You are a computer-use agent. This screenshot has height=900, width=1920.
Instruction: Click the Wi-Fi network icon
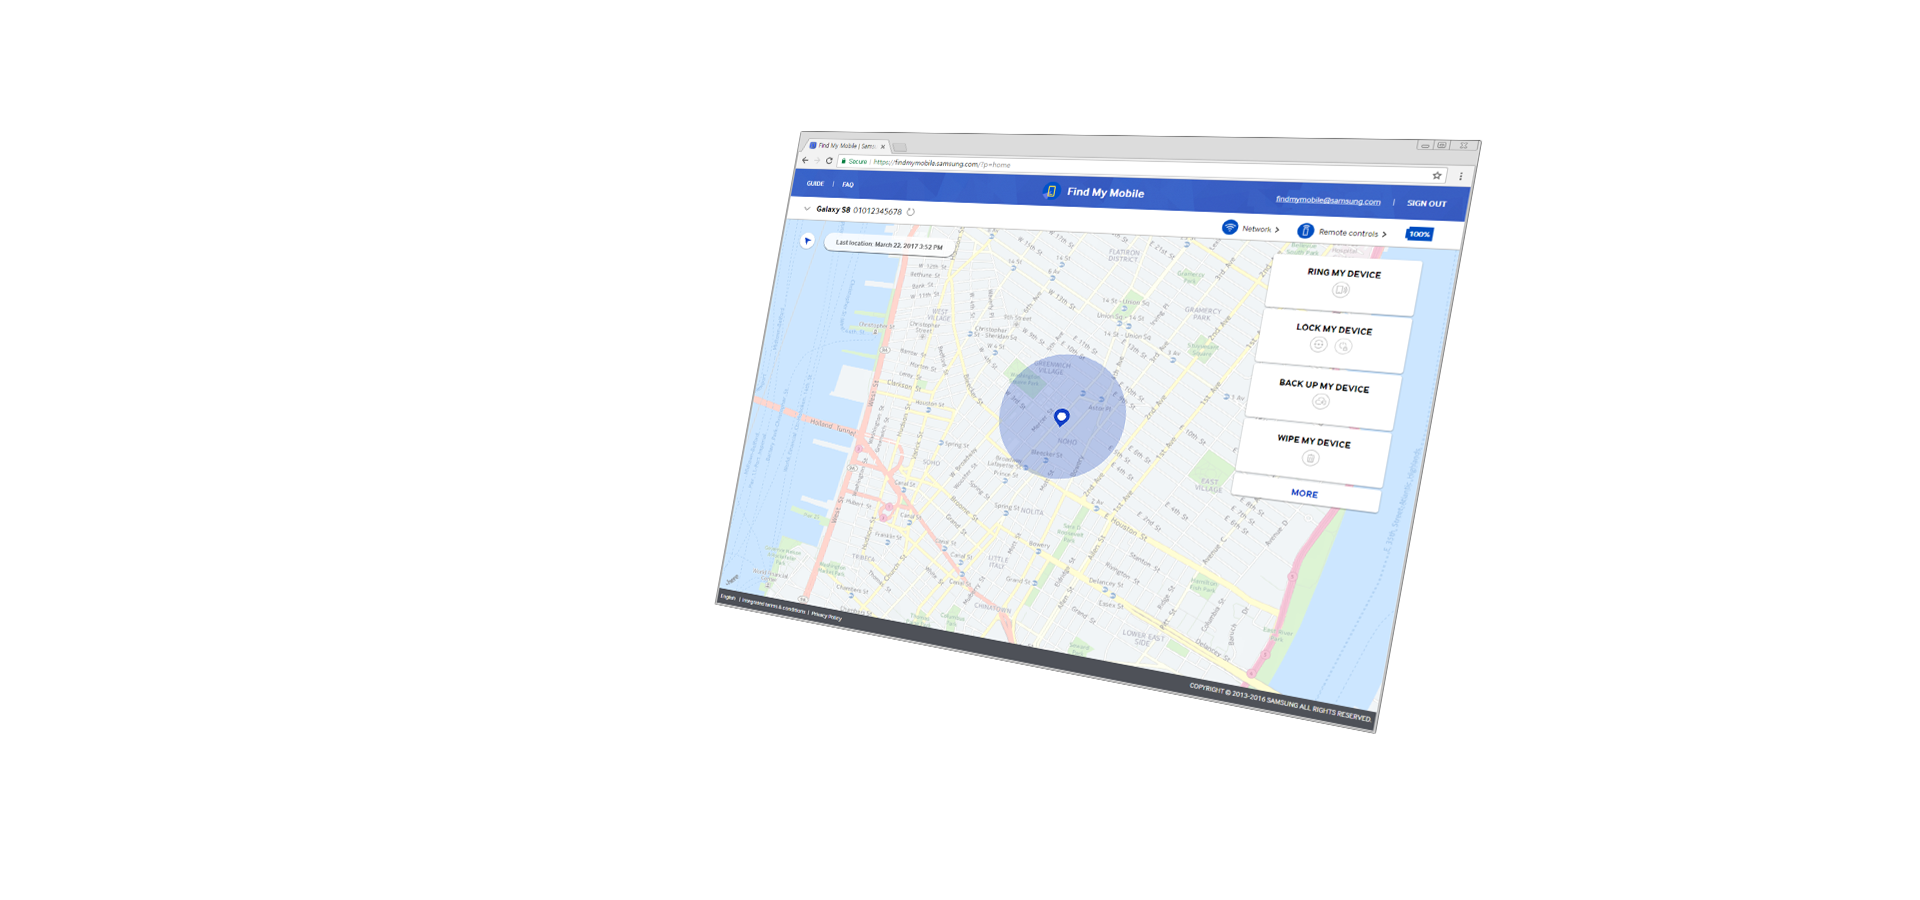[1230, 227]
